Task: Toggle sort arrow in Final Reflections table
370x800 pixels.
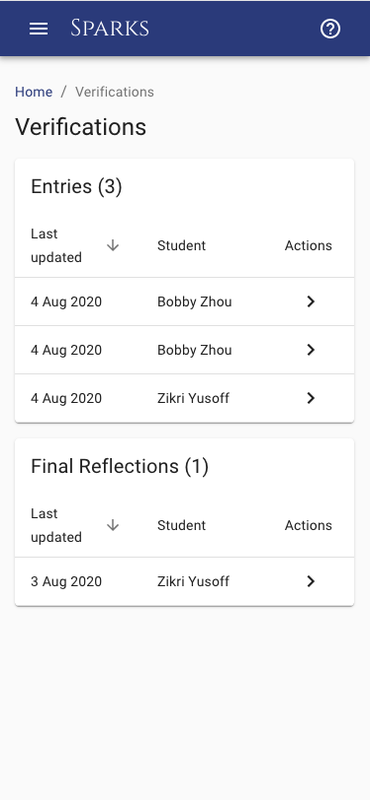Action: (113, 525)
